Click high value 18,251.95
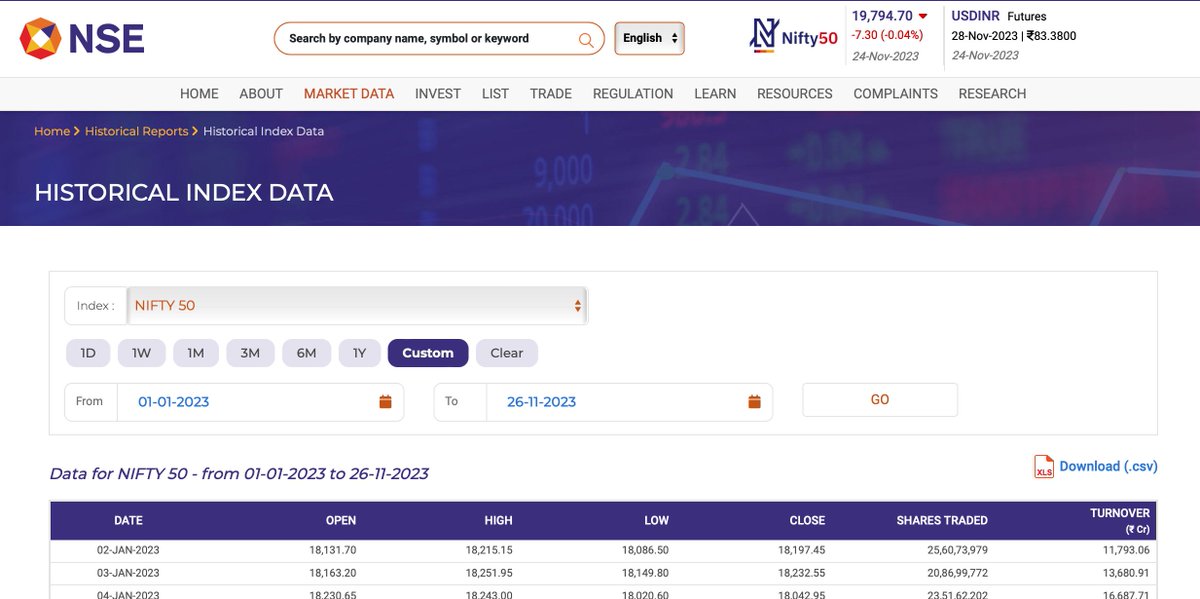 tap(489, 574)
